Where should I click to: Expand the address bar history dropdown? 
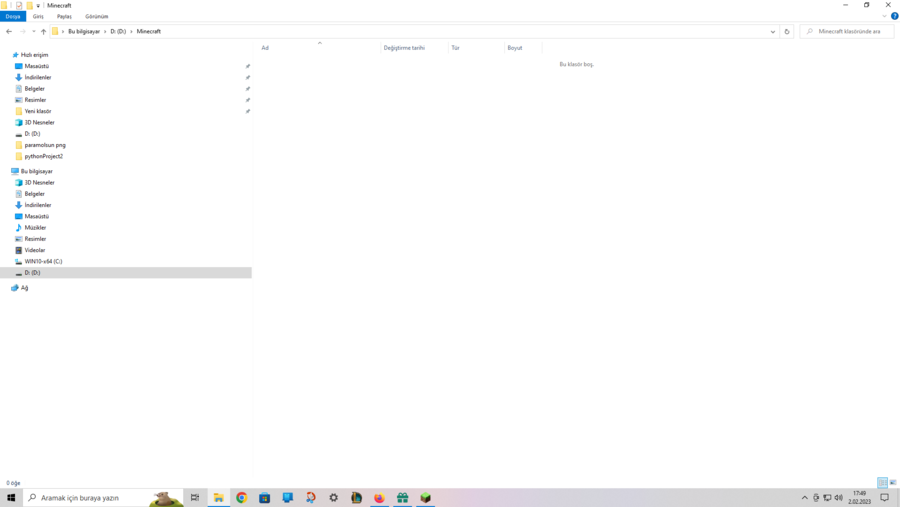(773, 32)
